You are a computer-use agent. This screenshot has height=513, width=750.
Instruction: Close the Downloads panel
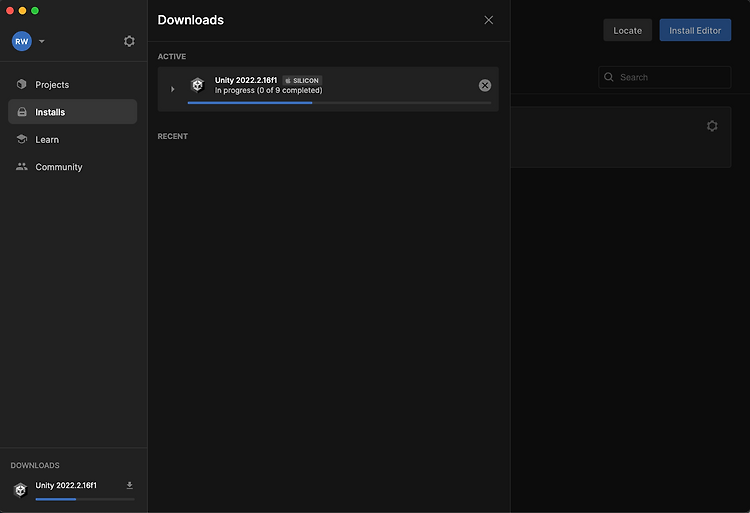488,20
